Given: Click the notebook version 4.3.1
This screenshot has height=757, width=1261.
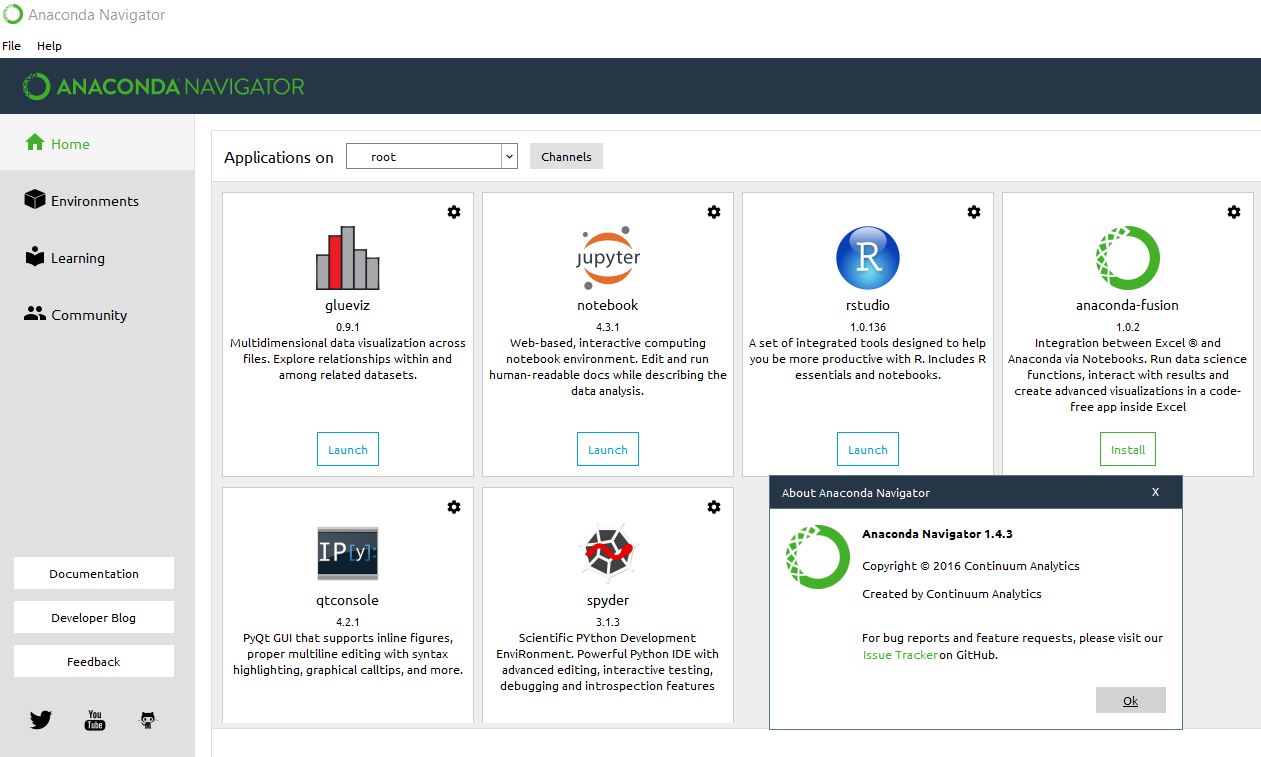Looking at the screenshot, I should point(608,327).
